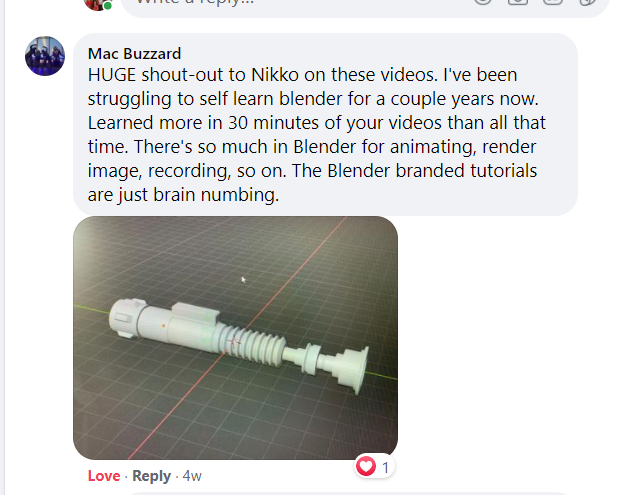Reply to Mac Buzzard's comment
622x495 pixels.
pos(151,476)
